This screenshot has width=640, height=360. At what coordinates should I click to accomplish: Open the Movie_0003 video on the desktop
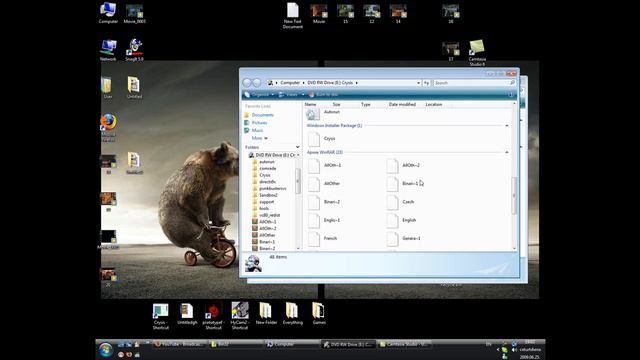tap(134, 13)
